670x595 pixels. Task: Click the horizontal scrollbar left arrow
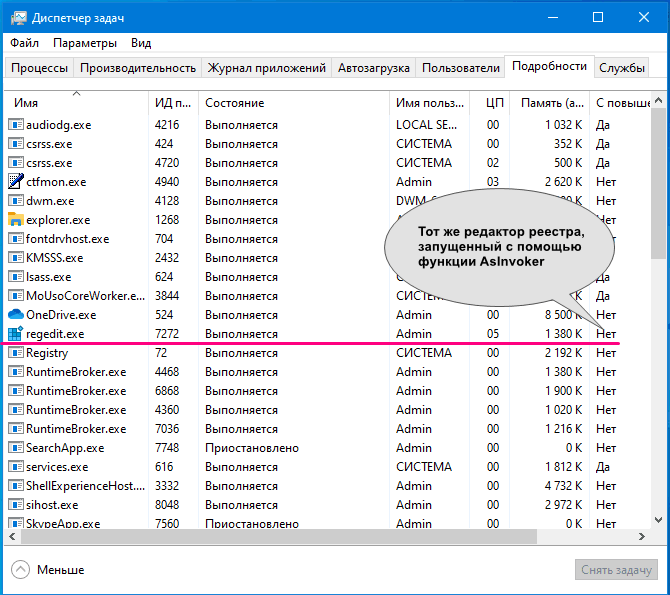coord(12,536)
